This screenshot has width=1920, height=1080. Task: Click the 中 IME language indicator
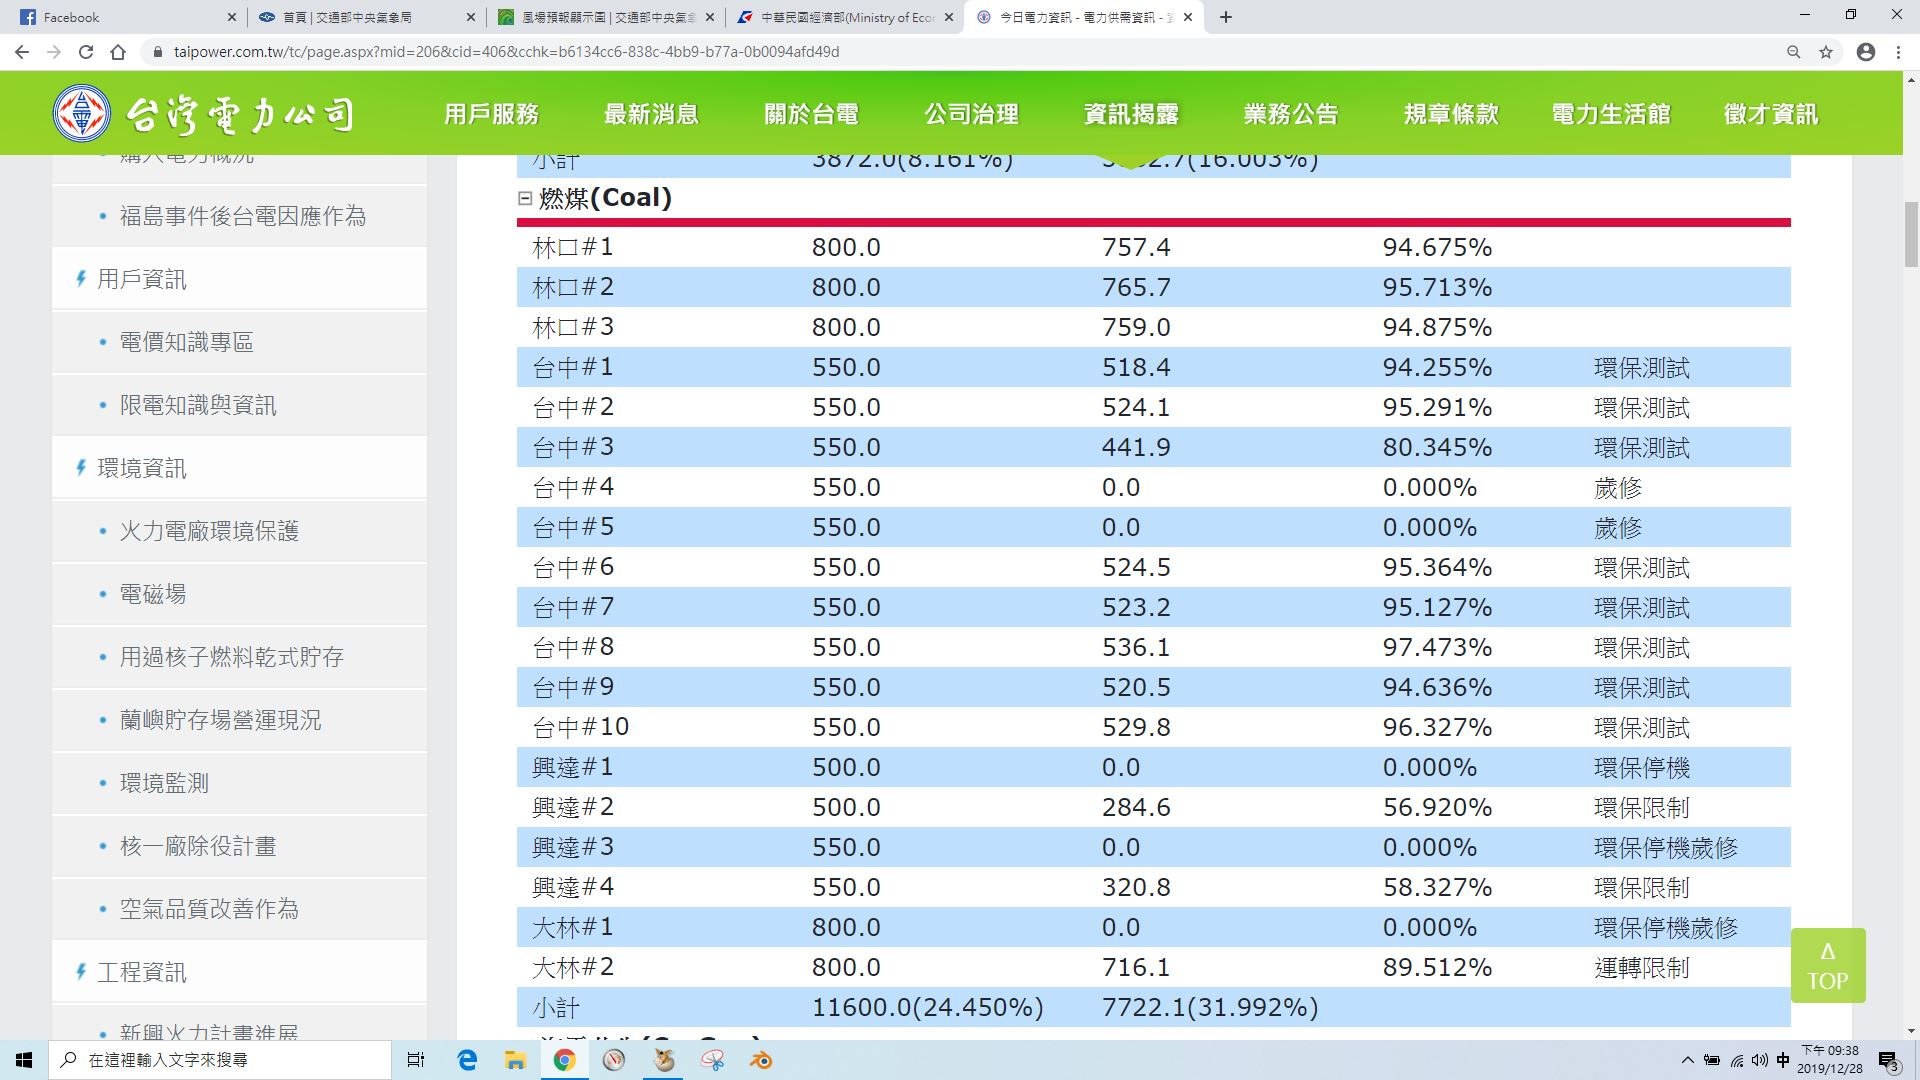pos(1783,1060)
